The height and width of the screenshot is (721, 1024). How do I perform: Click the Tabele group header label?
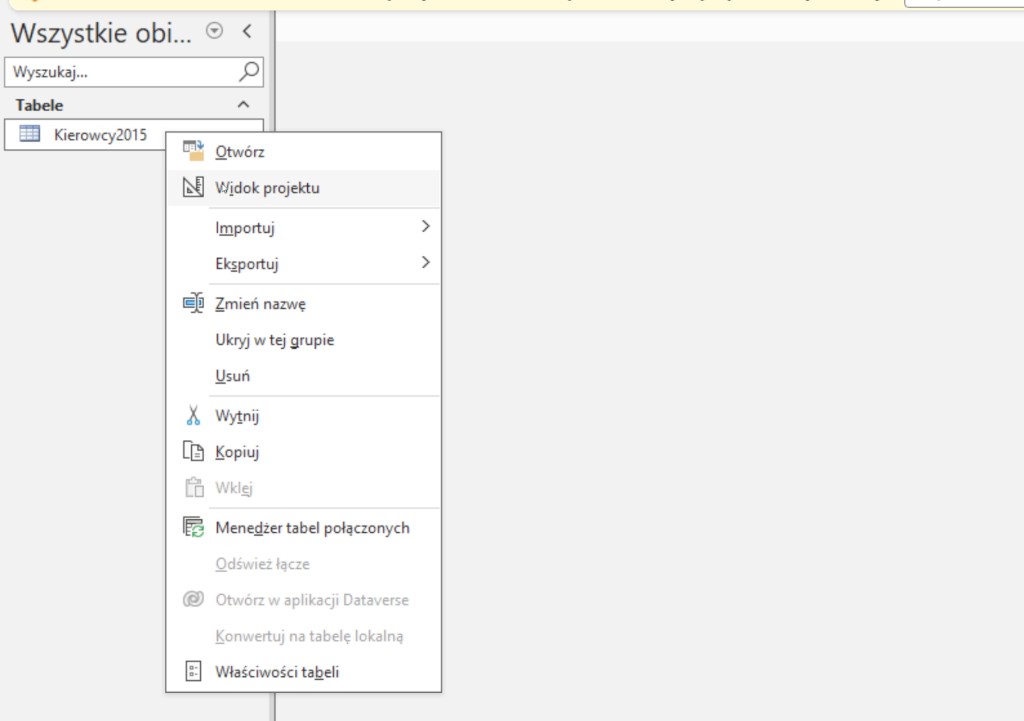(x=40, y=105)
